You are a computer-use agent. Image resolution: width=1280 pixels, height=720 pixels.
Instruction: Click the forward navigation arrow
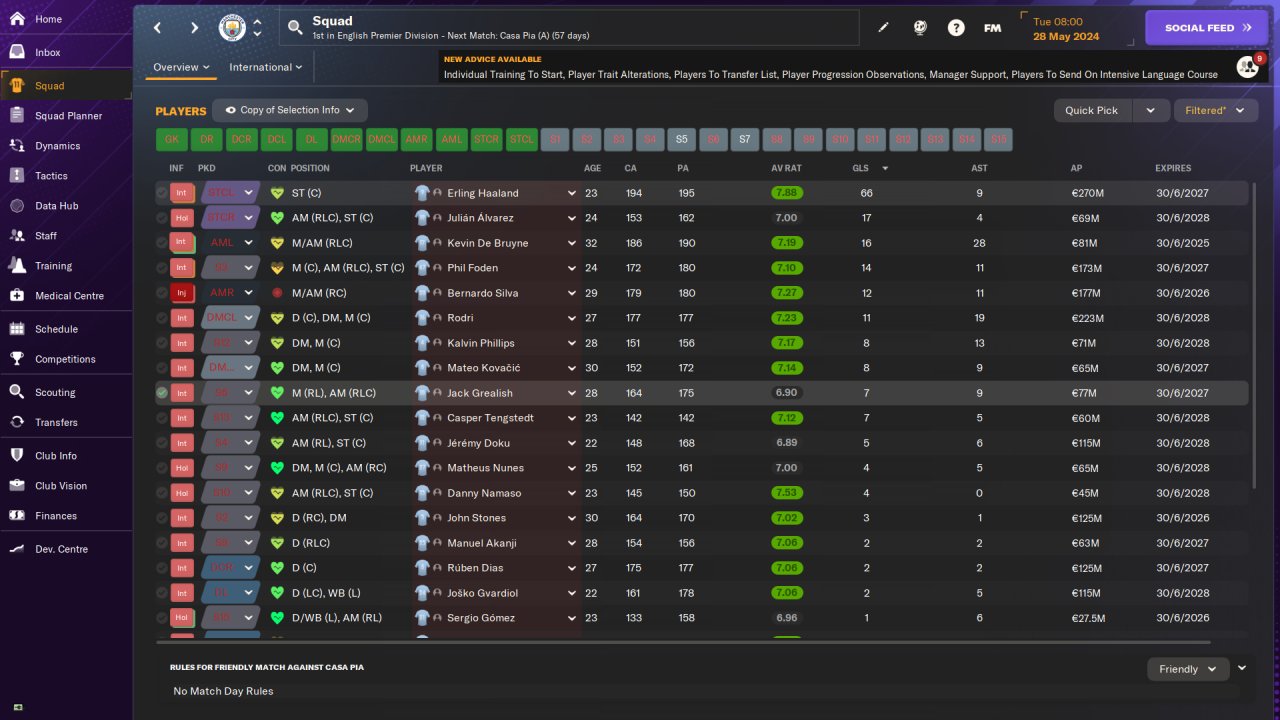[x=194, y=28]
